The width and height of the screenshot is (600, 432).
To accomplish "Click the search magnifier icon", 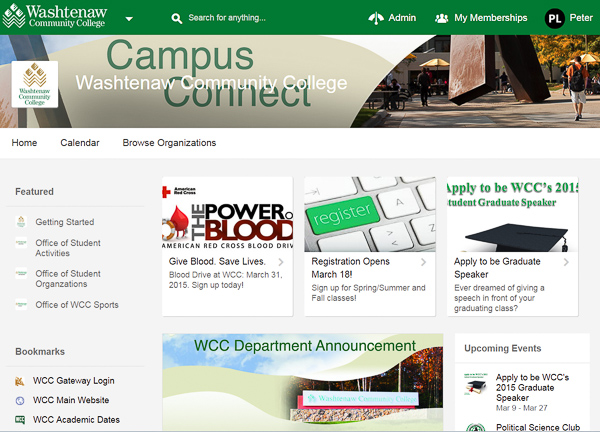I will coord(177,18).
